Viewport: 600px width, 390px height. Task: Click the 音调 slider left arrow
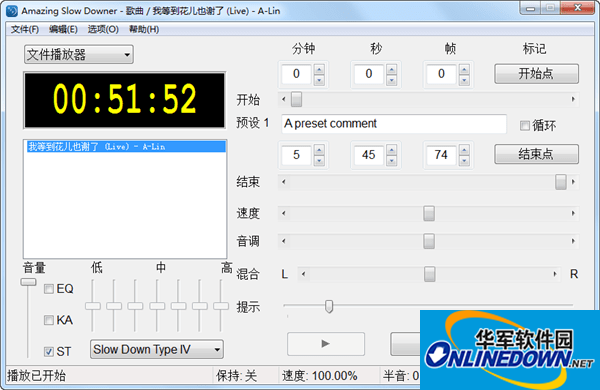[284, 241]
